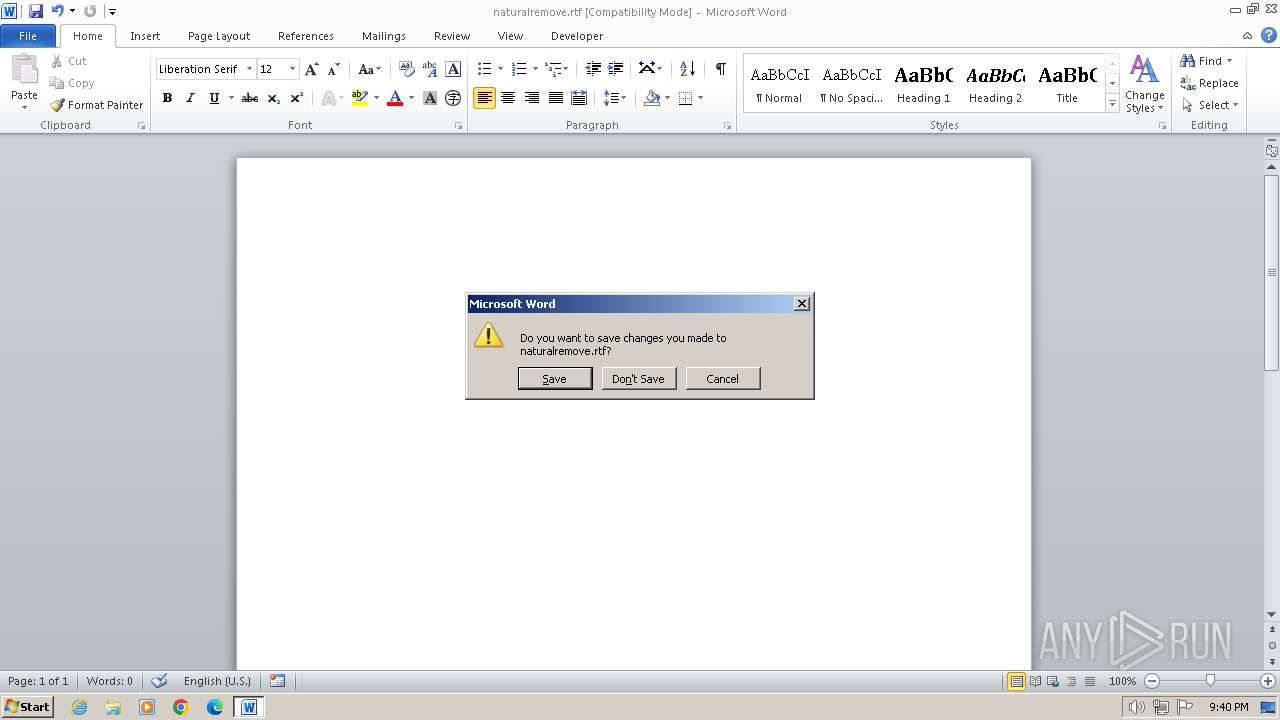Click the Align Text Right icon
The height and width of the screenshot is (720, 1280).
coord(532,98)
